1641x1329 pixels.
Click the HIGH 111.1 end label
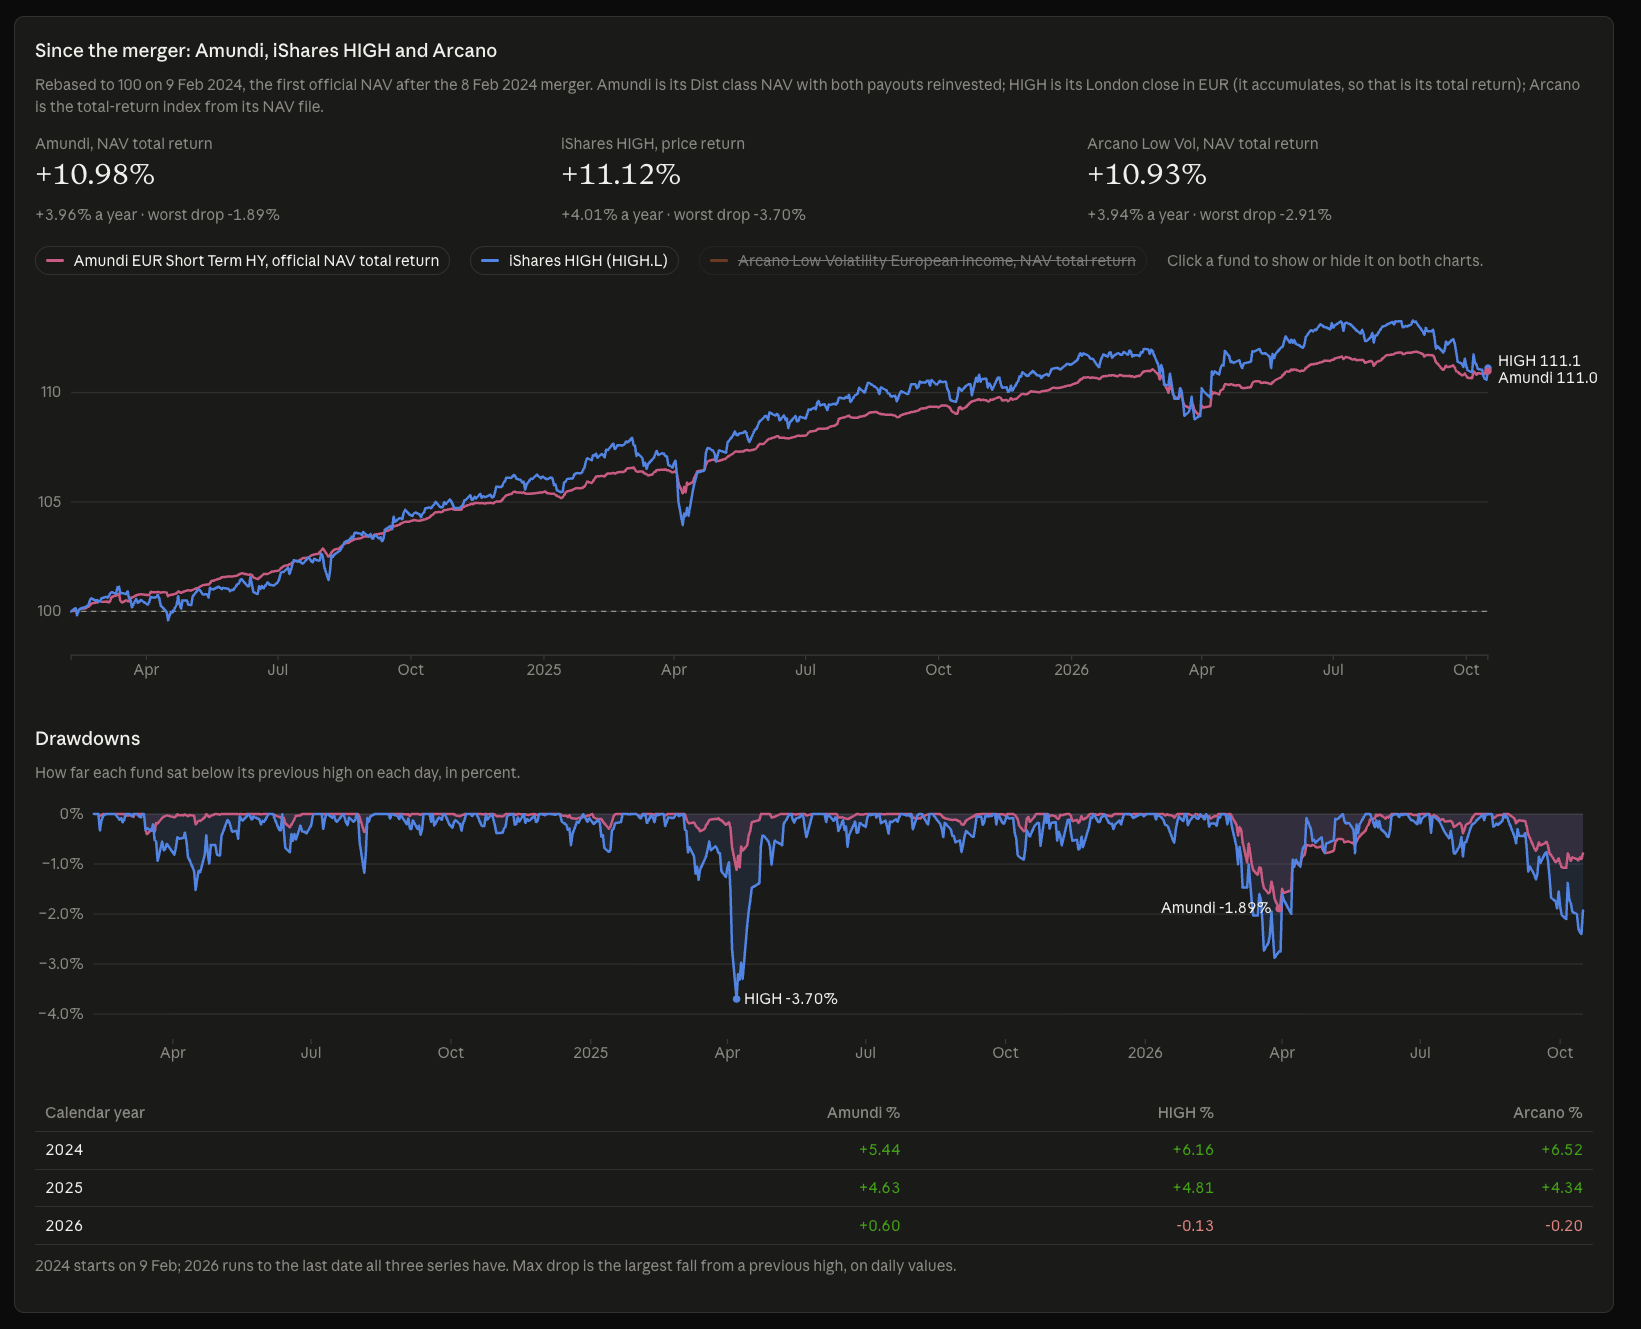pyautogui.click(x=1539, y=361)
